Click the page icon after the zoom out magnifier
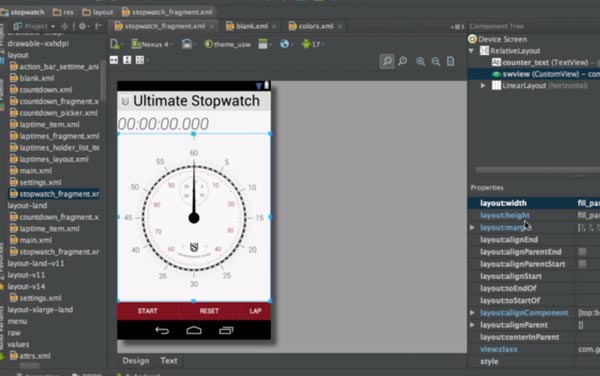Screen dimensions: 600x376 coord(451,61)
